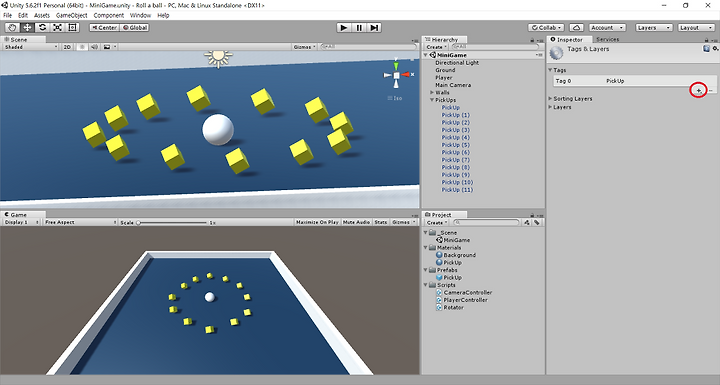Open Collab dropdown

coord(546,28)
